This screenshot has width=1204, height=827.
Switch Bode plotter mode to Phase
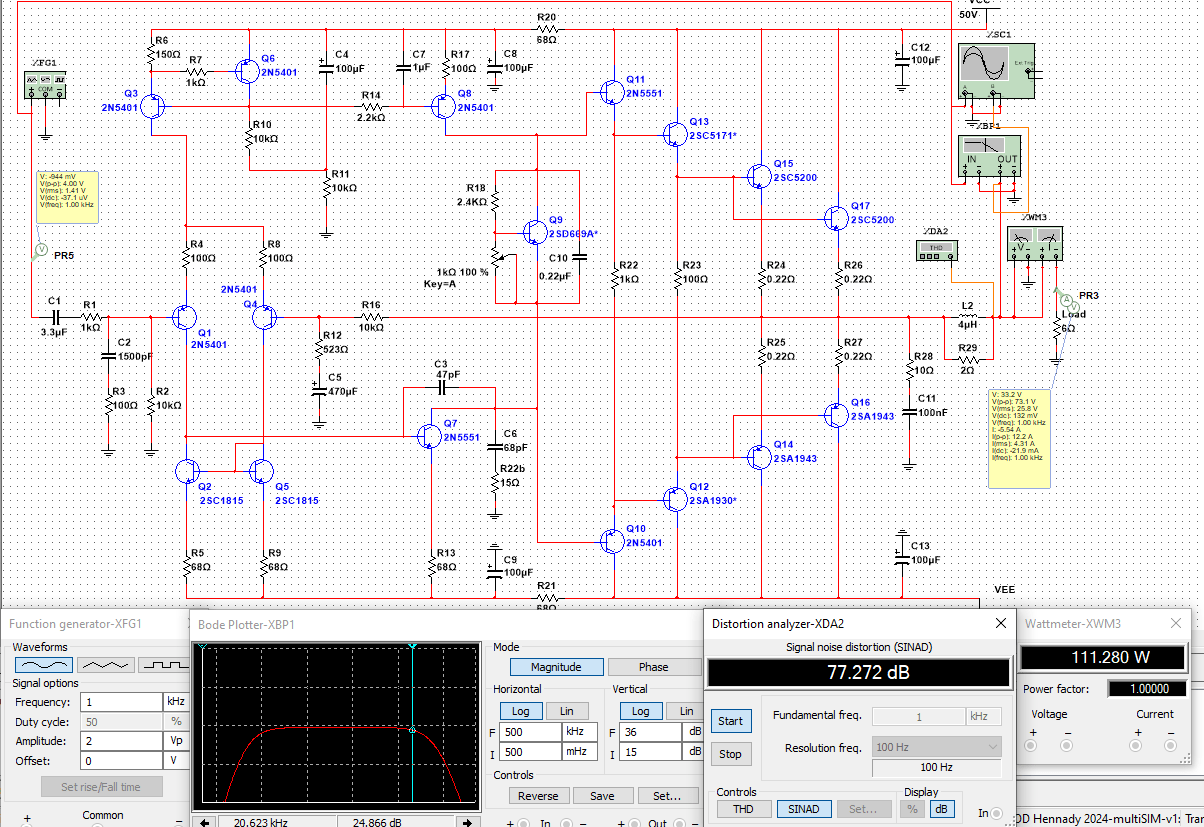click(x=653, y=667)
